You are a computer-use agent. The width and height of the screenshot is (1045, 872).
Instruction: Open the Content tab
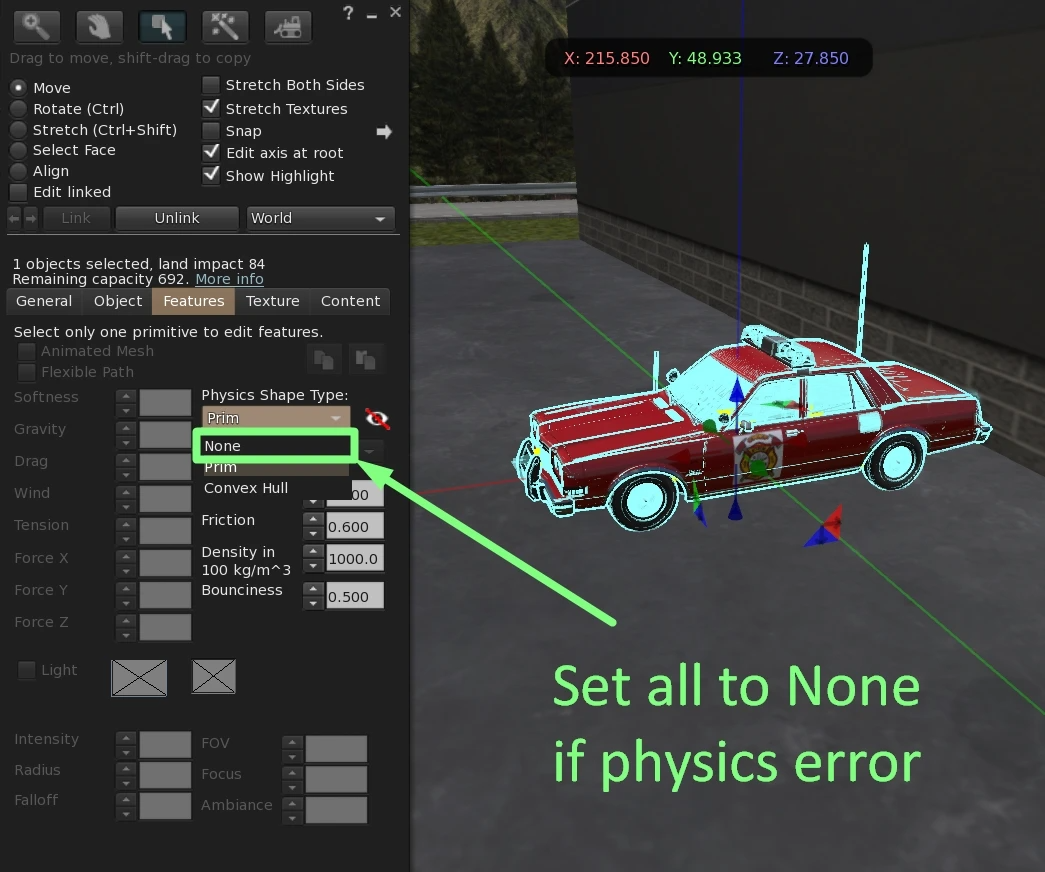click(x=350, y=301)
